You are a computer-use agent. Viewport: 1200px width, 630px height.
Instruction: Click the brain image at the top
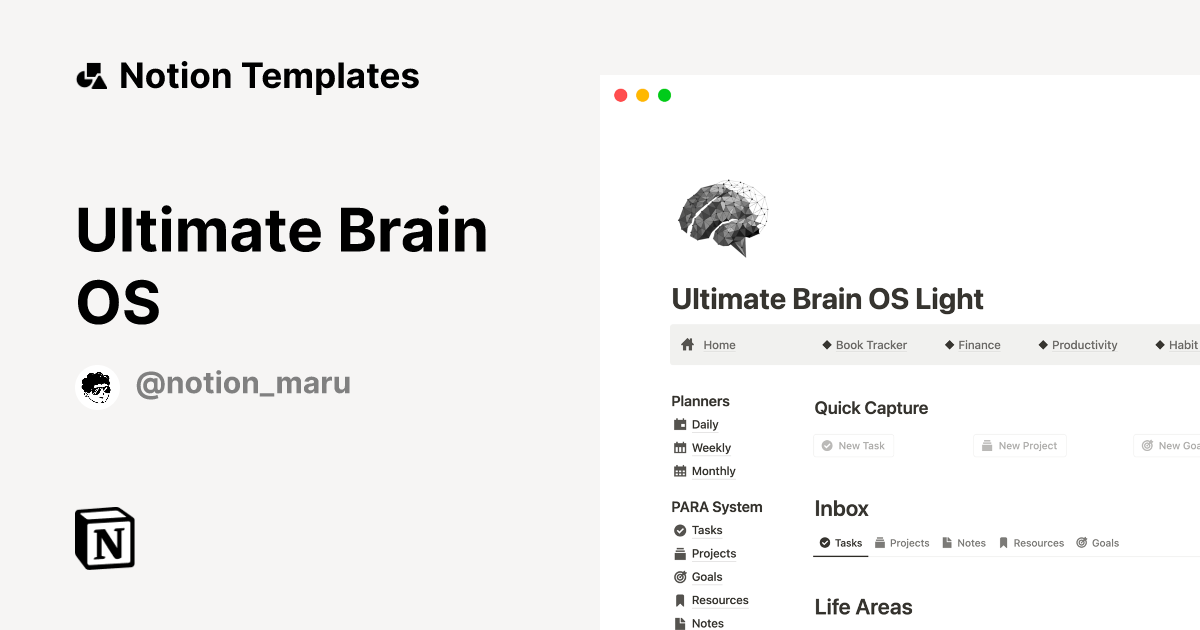(722, 216)
